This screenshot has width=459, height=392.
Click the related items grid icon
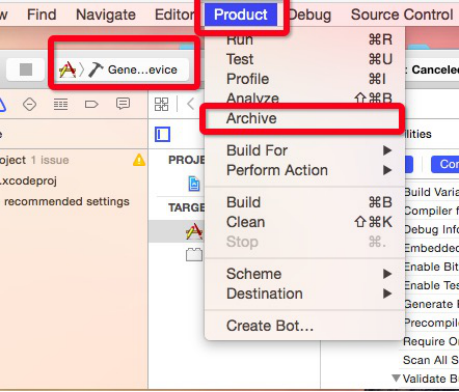coord(162,104)
